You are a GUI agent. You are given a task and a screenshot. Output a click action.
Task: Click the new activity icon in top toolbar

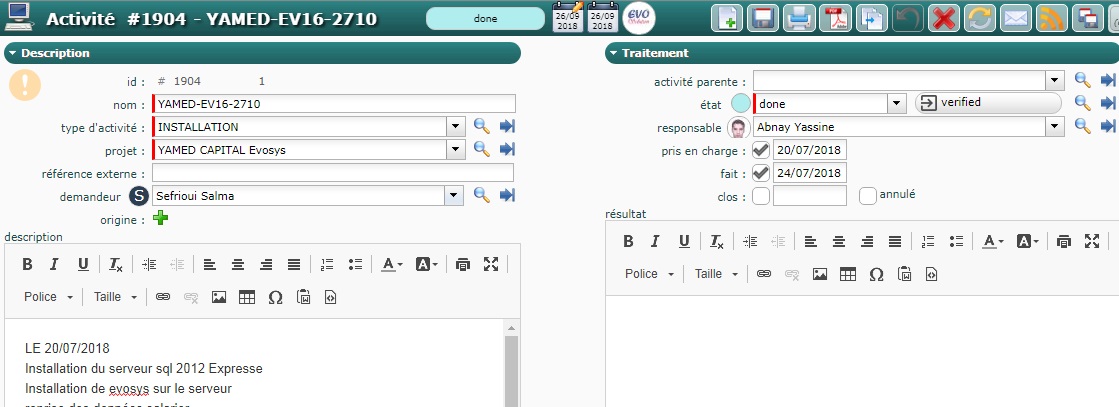coord(728,19)
